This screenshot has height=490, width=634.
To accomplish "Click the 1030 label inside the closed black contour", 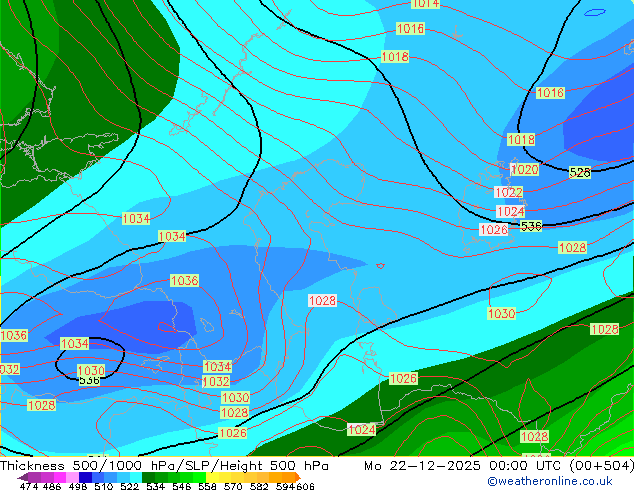I will (91, 370).
